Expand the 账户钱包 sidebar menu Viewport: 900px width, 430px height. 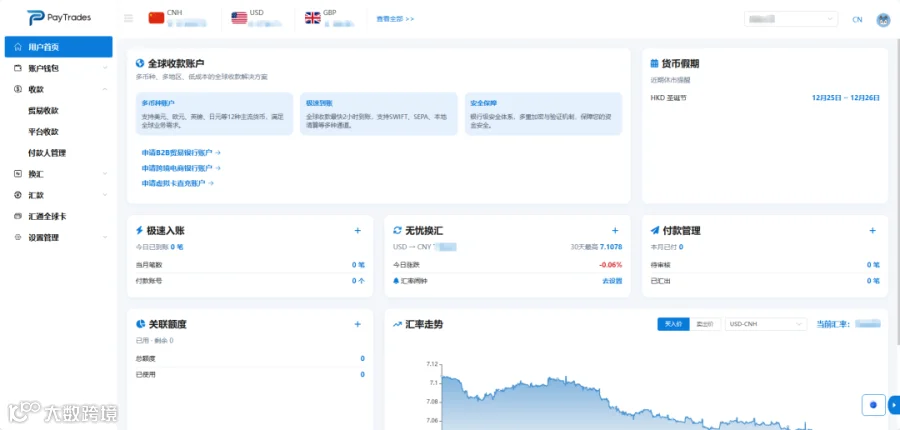pos(59,68)
